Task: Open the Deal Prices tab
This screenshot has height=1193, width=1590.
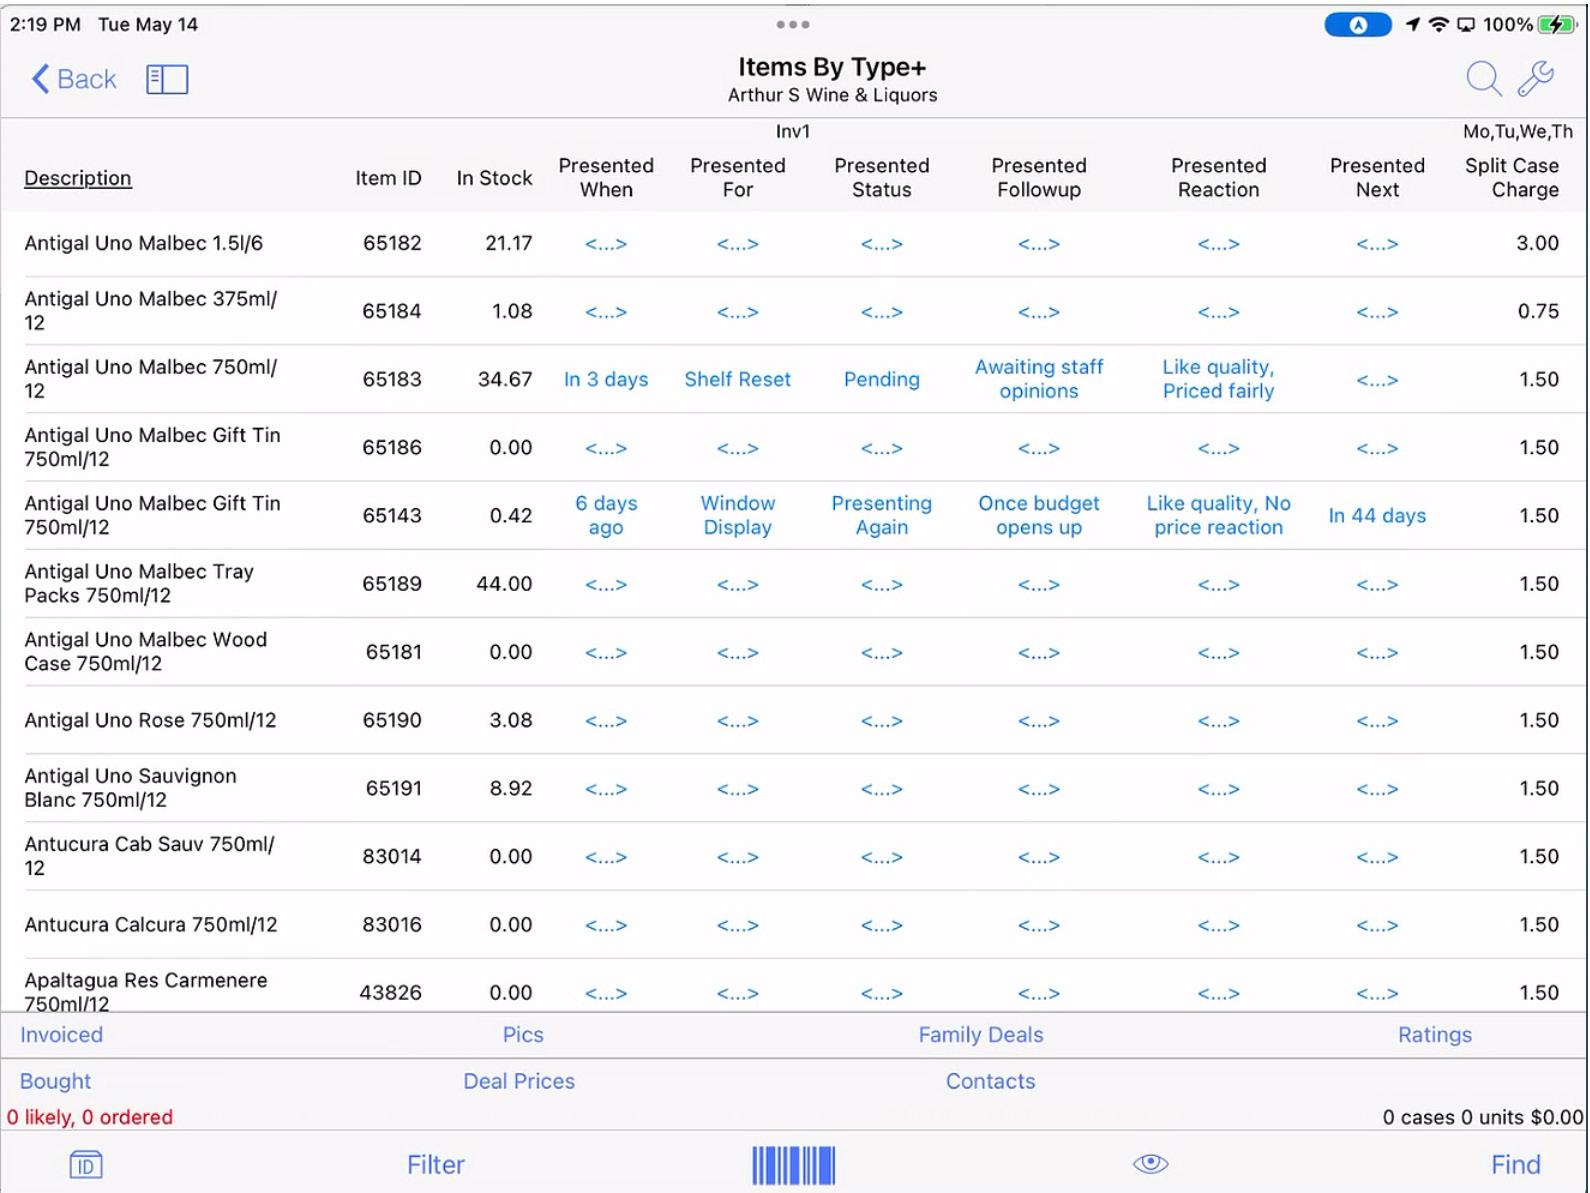Action: (519, 1081)
